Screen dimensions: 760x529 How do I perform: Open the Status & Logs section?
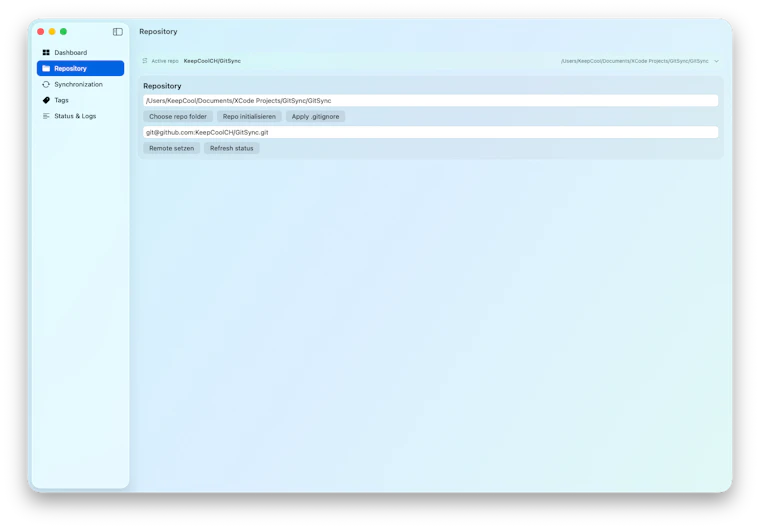[80, 116]
